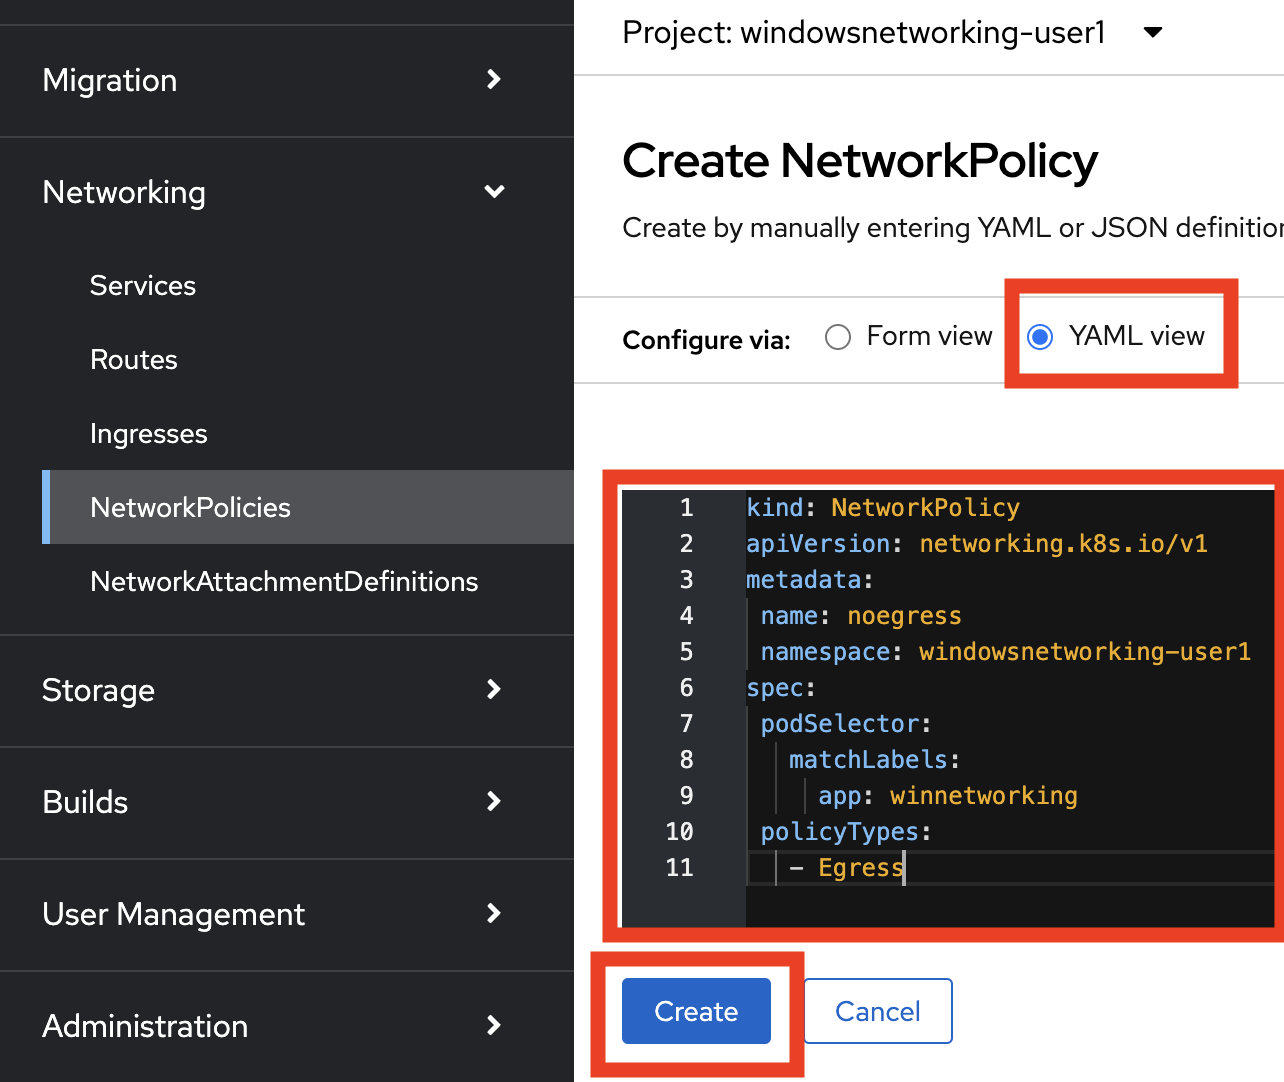This screenshot has width=1284, height=1082.
Task: Go to Ingresses page
Action: 149,434
